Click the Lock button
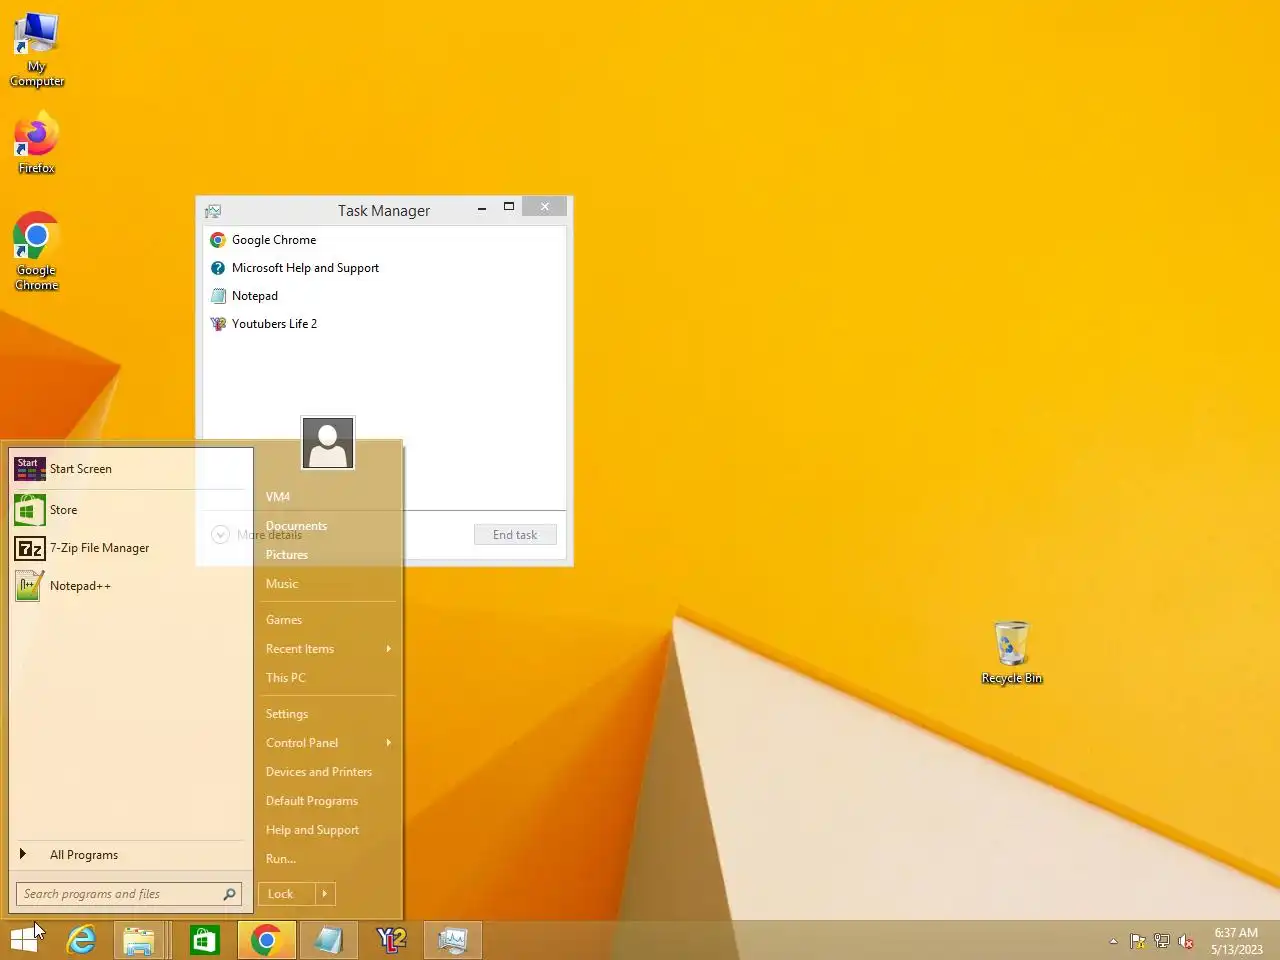This screenshot has width=1280, height=960. pos(287,894)
